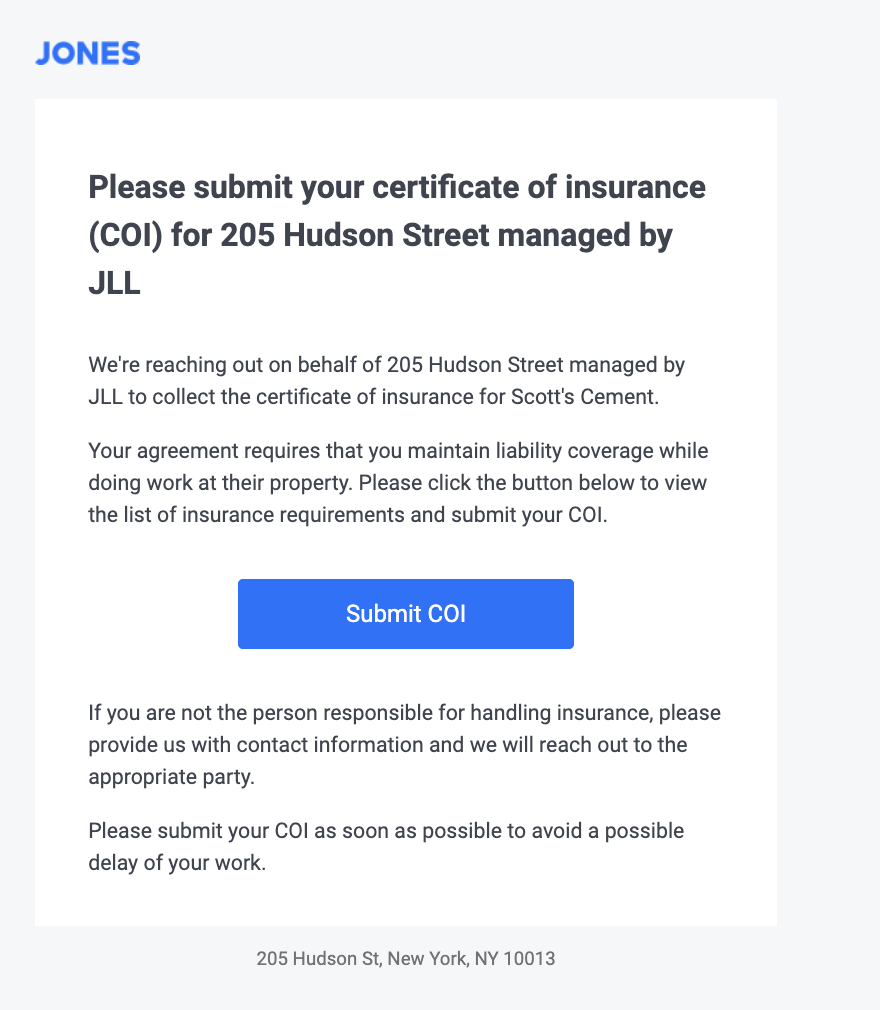Click the paragraph about person responsible for insurance
This screenshot has height=1010, width=880.
(x=405, y=745)
